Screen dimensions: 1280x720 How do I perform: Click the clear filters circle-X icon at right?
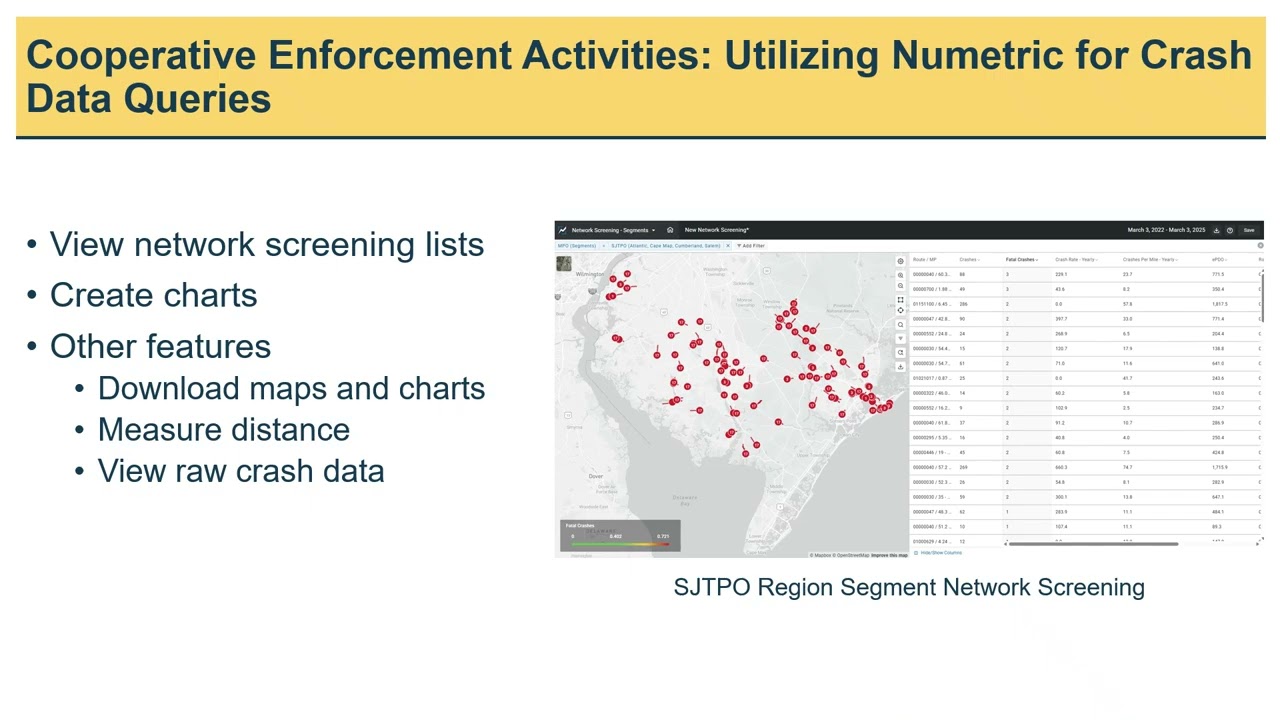pos(1260,245)
